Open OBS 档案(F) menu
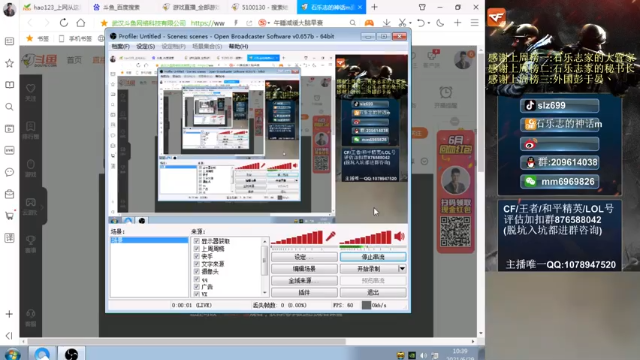This screenshot has height=360, width=640. [120, 47]
